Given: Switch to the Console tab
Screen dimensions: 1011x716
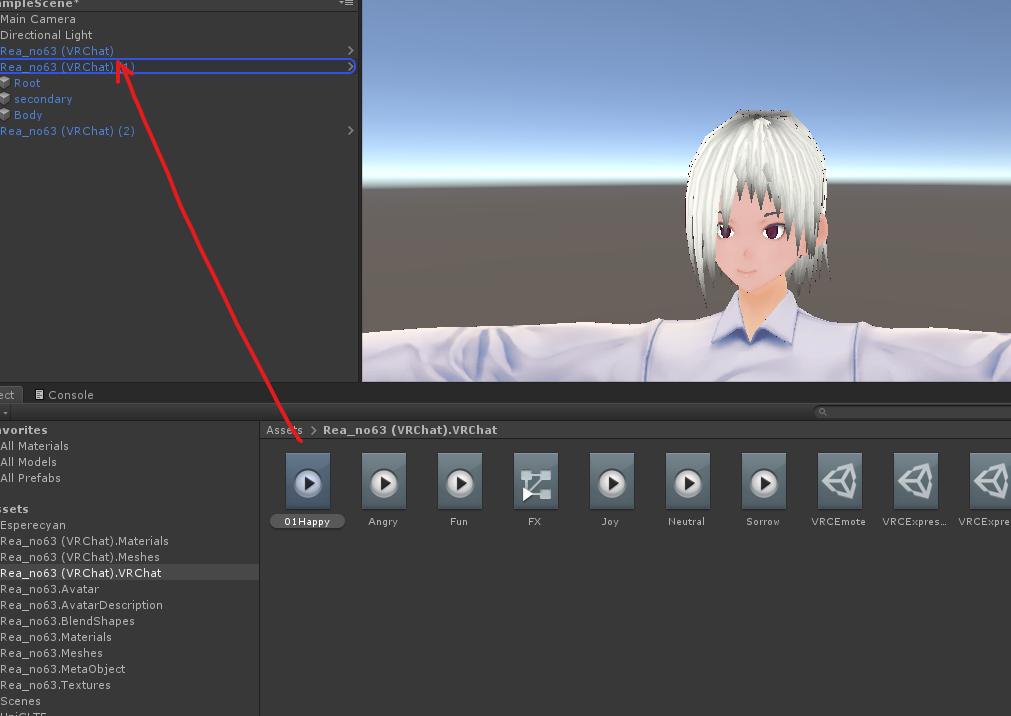Looking at the screenshot, I should tap(64, 395).
